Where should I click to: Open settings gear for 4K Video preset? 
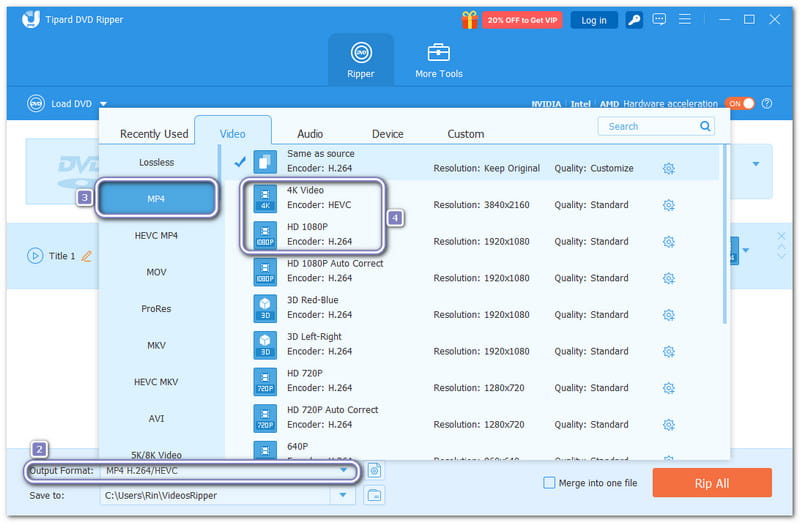click(669, 205)
